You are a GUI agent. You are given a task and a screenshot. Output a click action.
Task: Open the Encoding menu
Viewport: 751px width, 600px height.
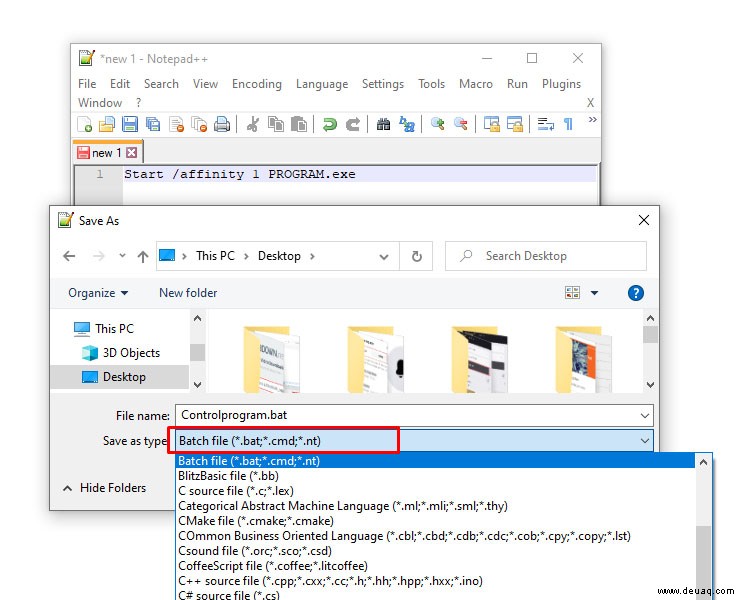pyautogui.click(x=257, y=84)
